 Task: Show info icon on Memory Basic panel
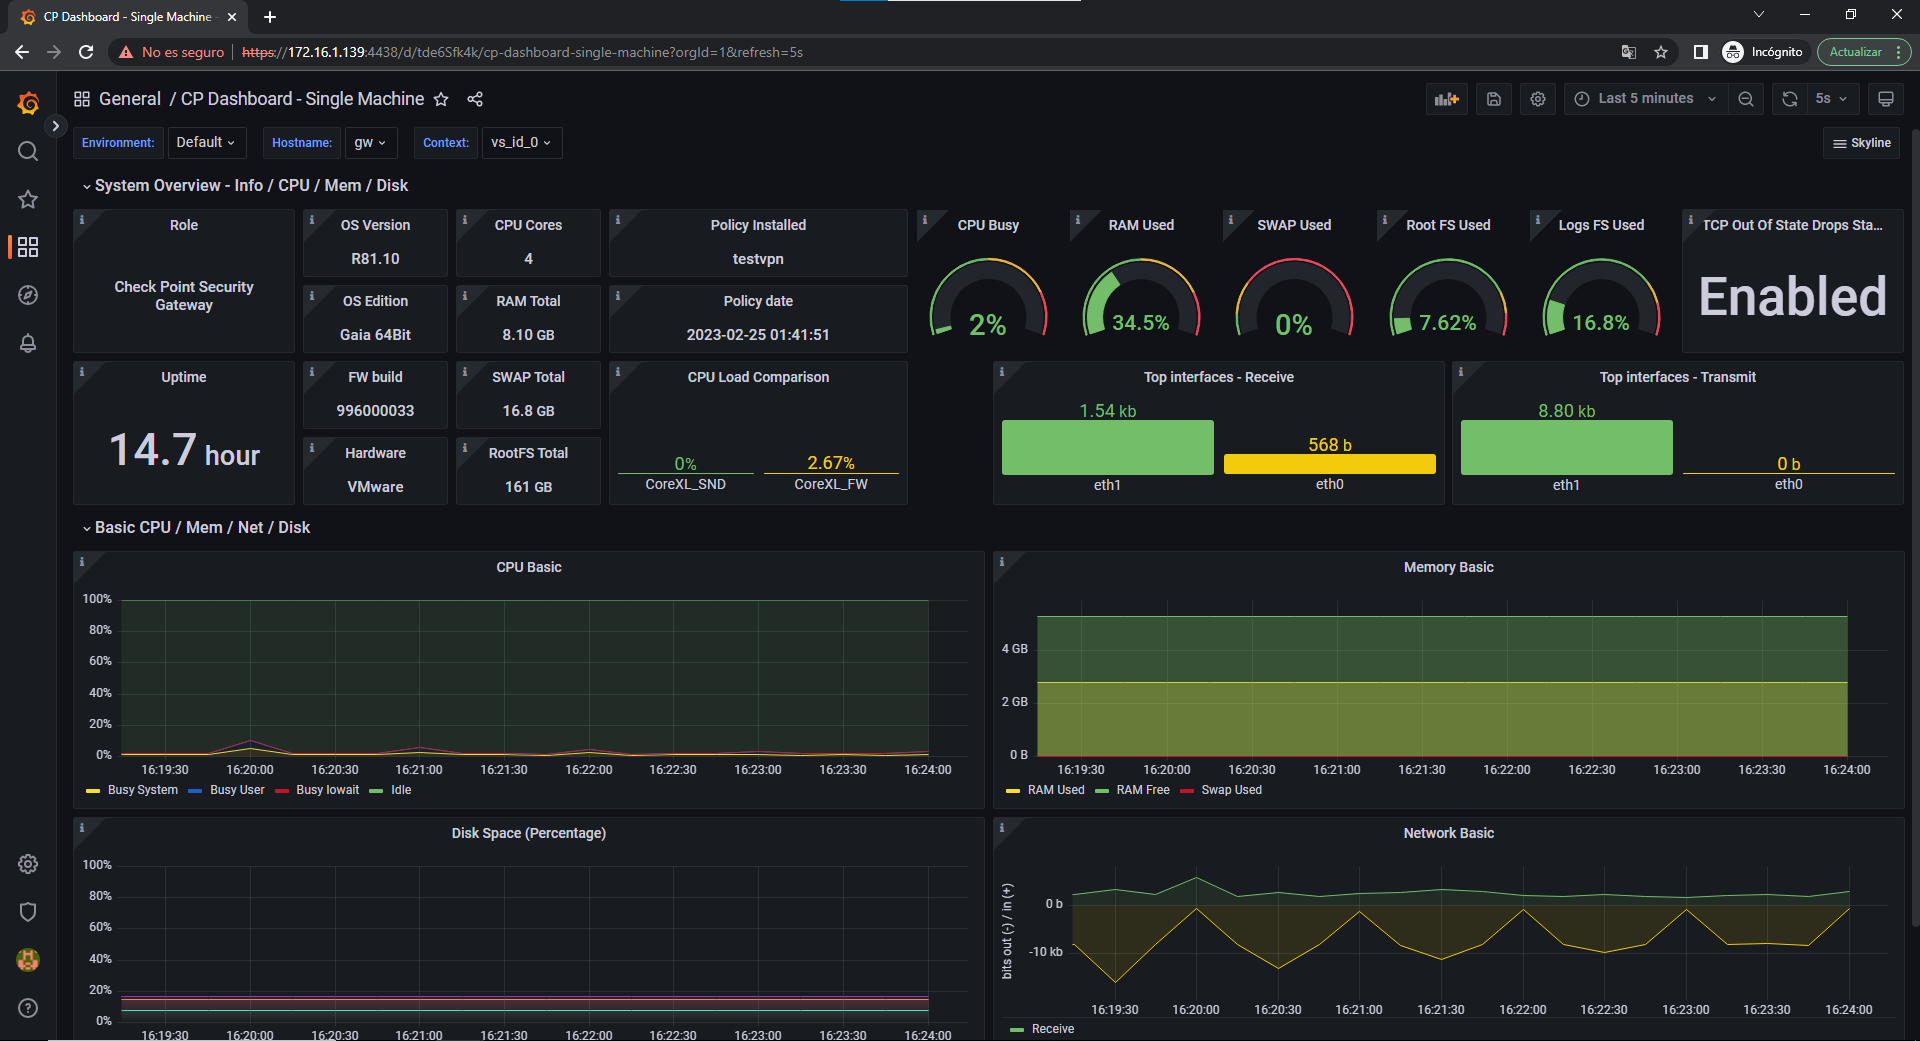[1002, 561]
